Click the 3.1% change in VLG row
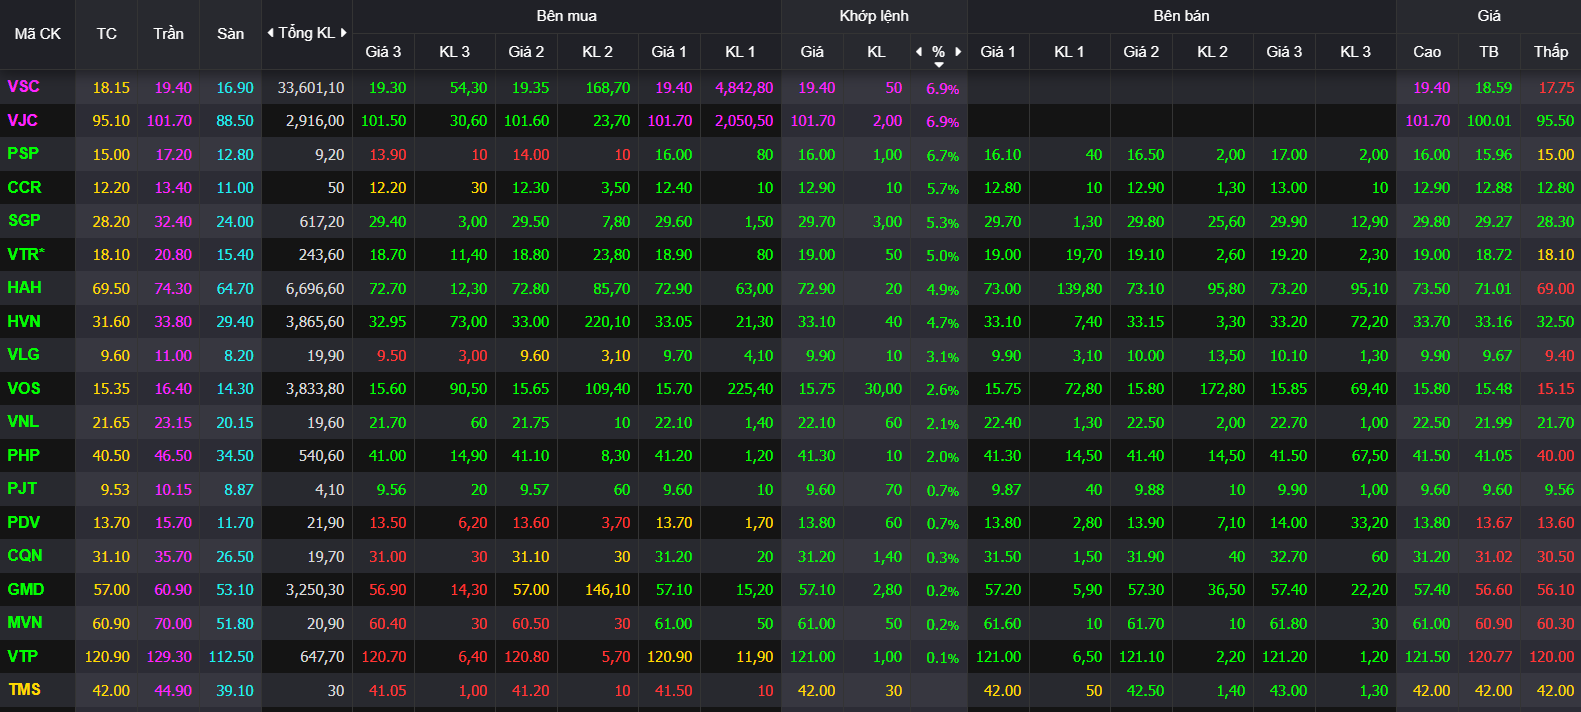The image size is (1581, 712). (x=943, y=357)
